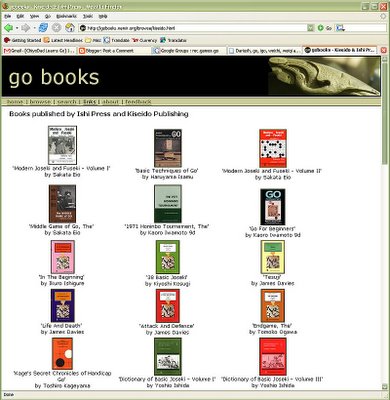Screen dimensions: 390x400
Task: Open back button history dropdown arrow
Action: click(17, 28)
